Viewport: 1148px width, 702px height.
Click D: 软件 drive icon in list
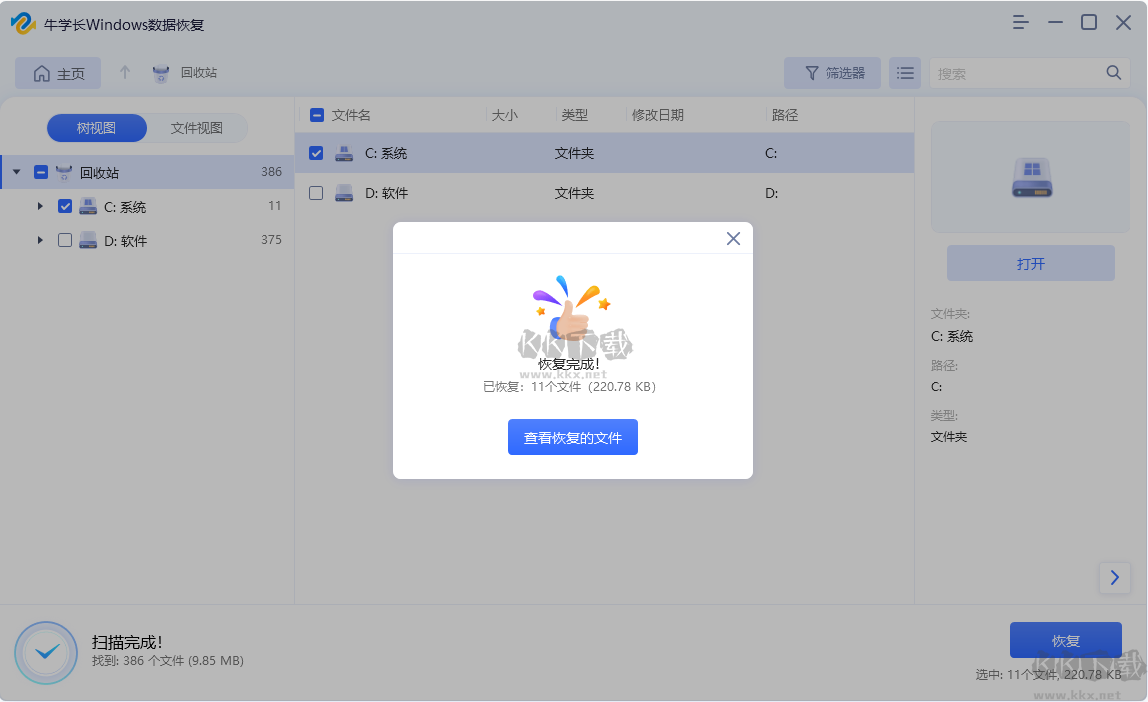(x=344, y=193)
